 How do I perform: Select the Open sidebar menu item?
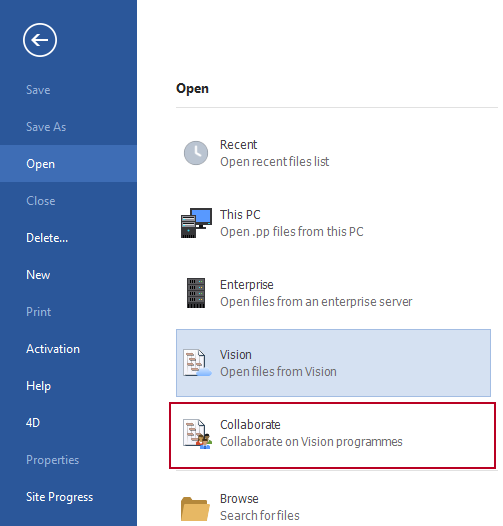[x=68, y=164]
